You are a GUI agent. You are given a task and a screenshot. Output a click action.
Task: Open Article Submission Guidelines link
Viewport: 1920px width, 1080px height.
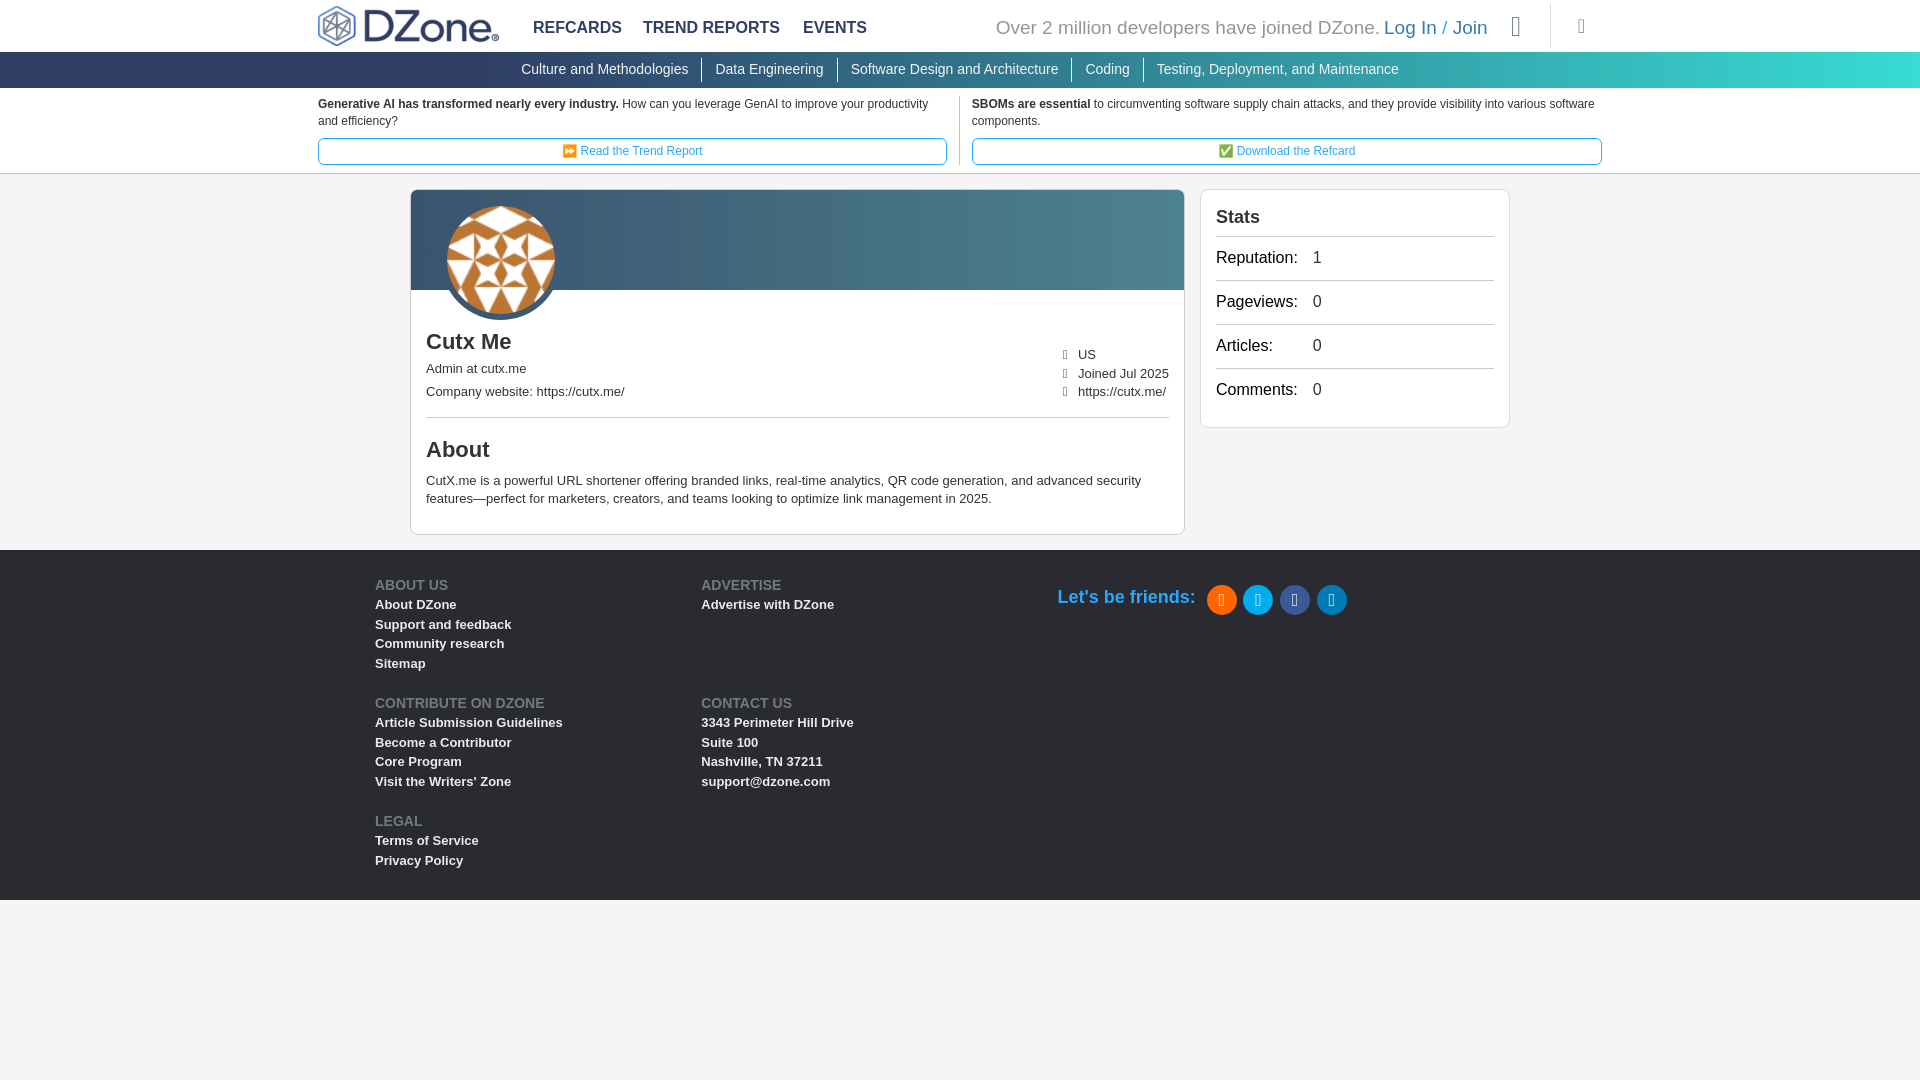(468, 723)
